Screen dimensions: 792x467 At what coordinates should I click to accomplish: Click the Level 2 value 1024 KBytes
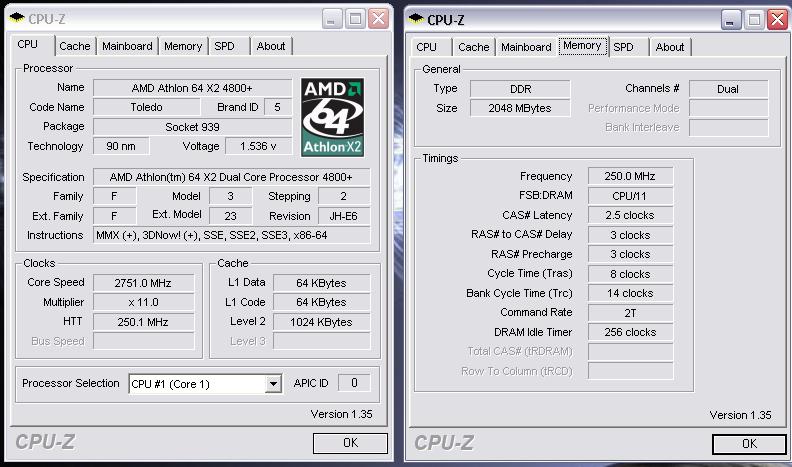pyautogui.click(x=321, y=322)
